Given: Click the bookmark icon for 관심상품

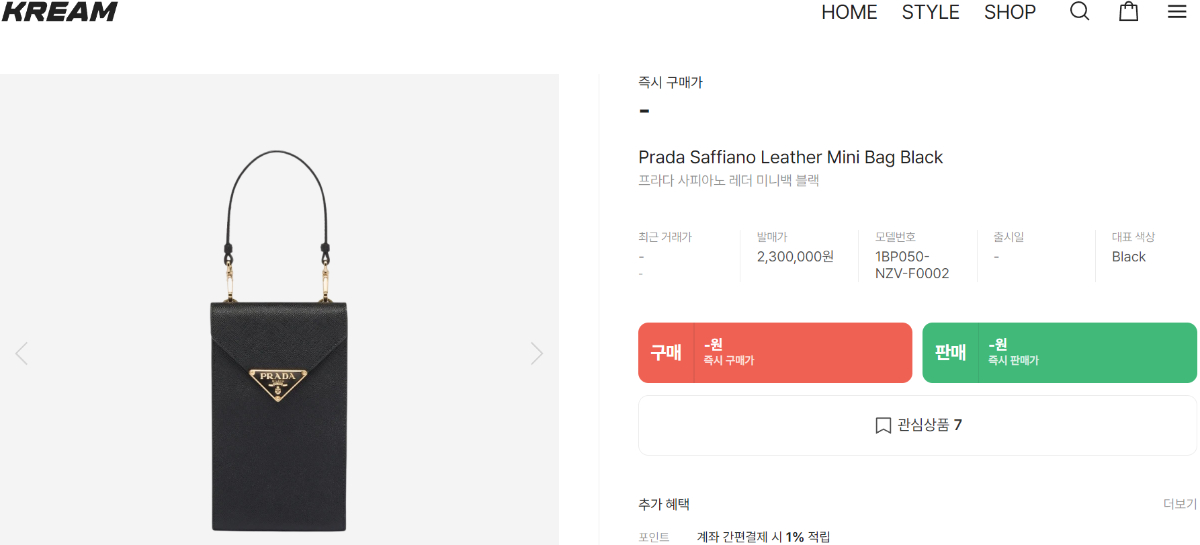Looking at the screenshot, I should (x=883, y=426).
